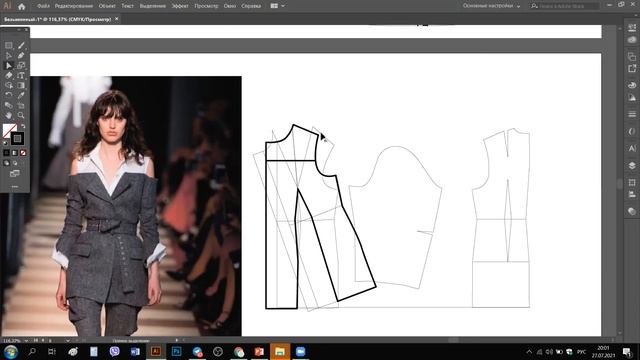The height and width of the screenshot is (360, 640).
Task: Open the clock and date display
Action: tap(603, 352)
